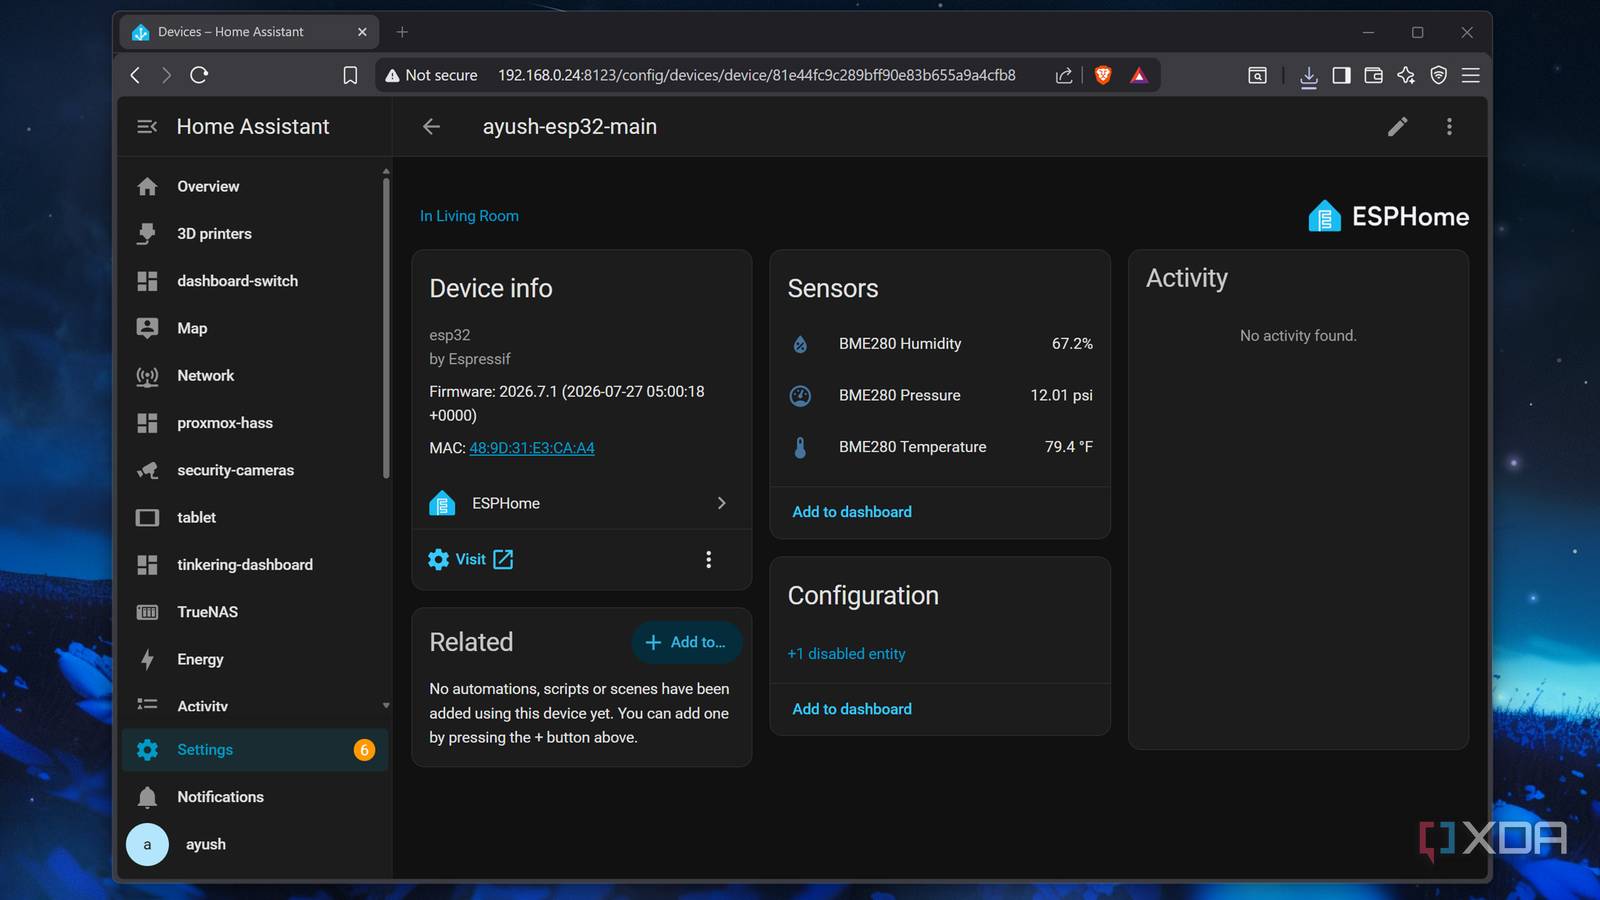The image size is (1600, 900).
Task: Click Add to... in the Related card
Action: 687,642
